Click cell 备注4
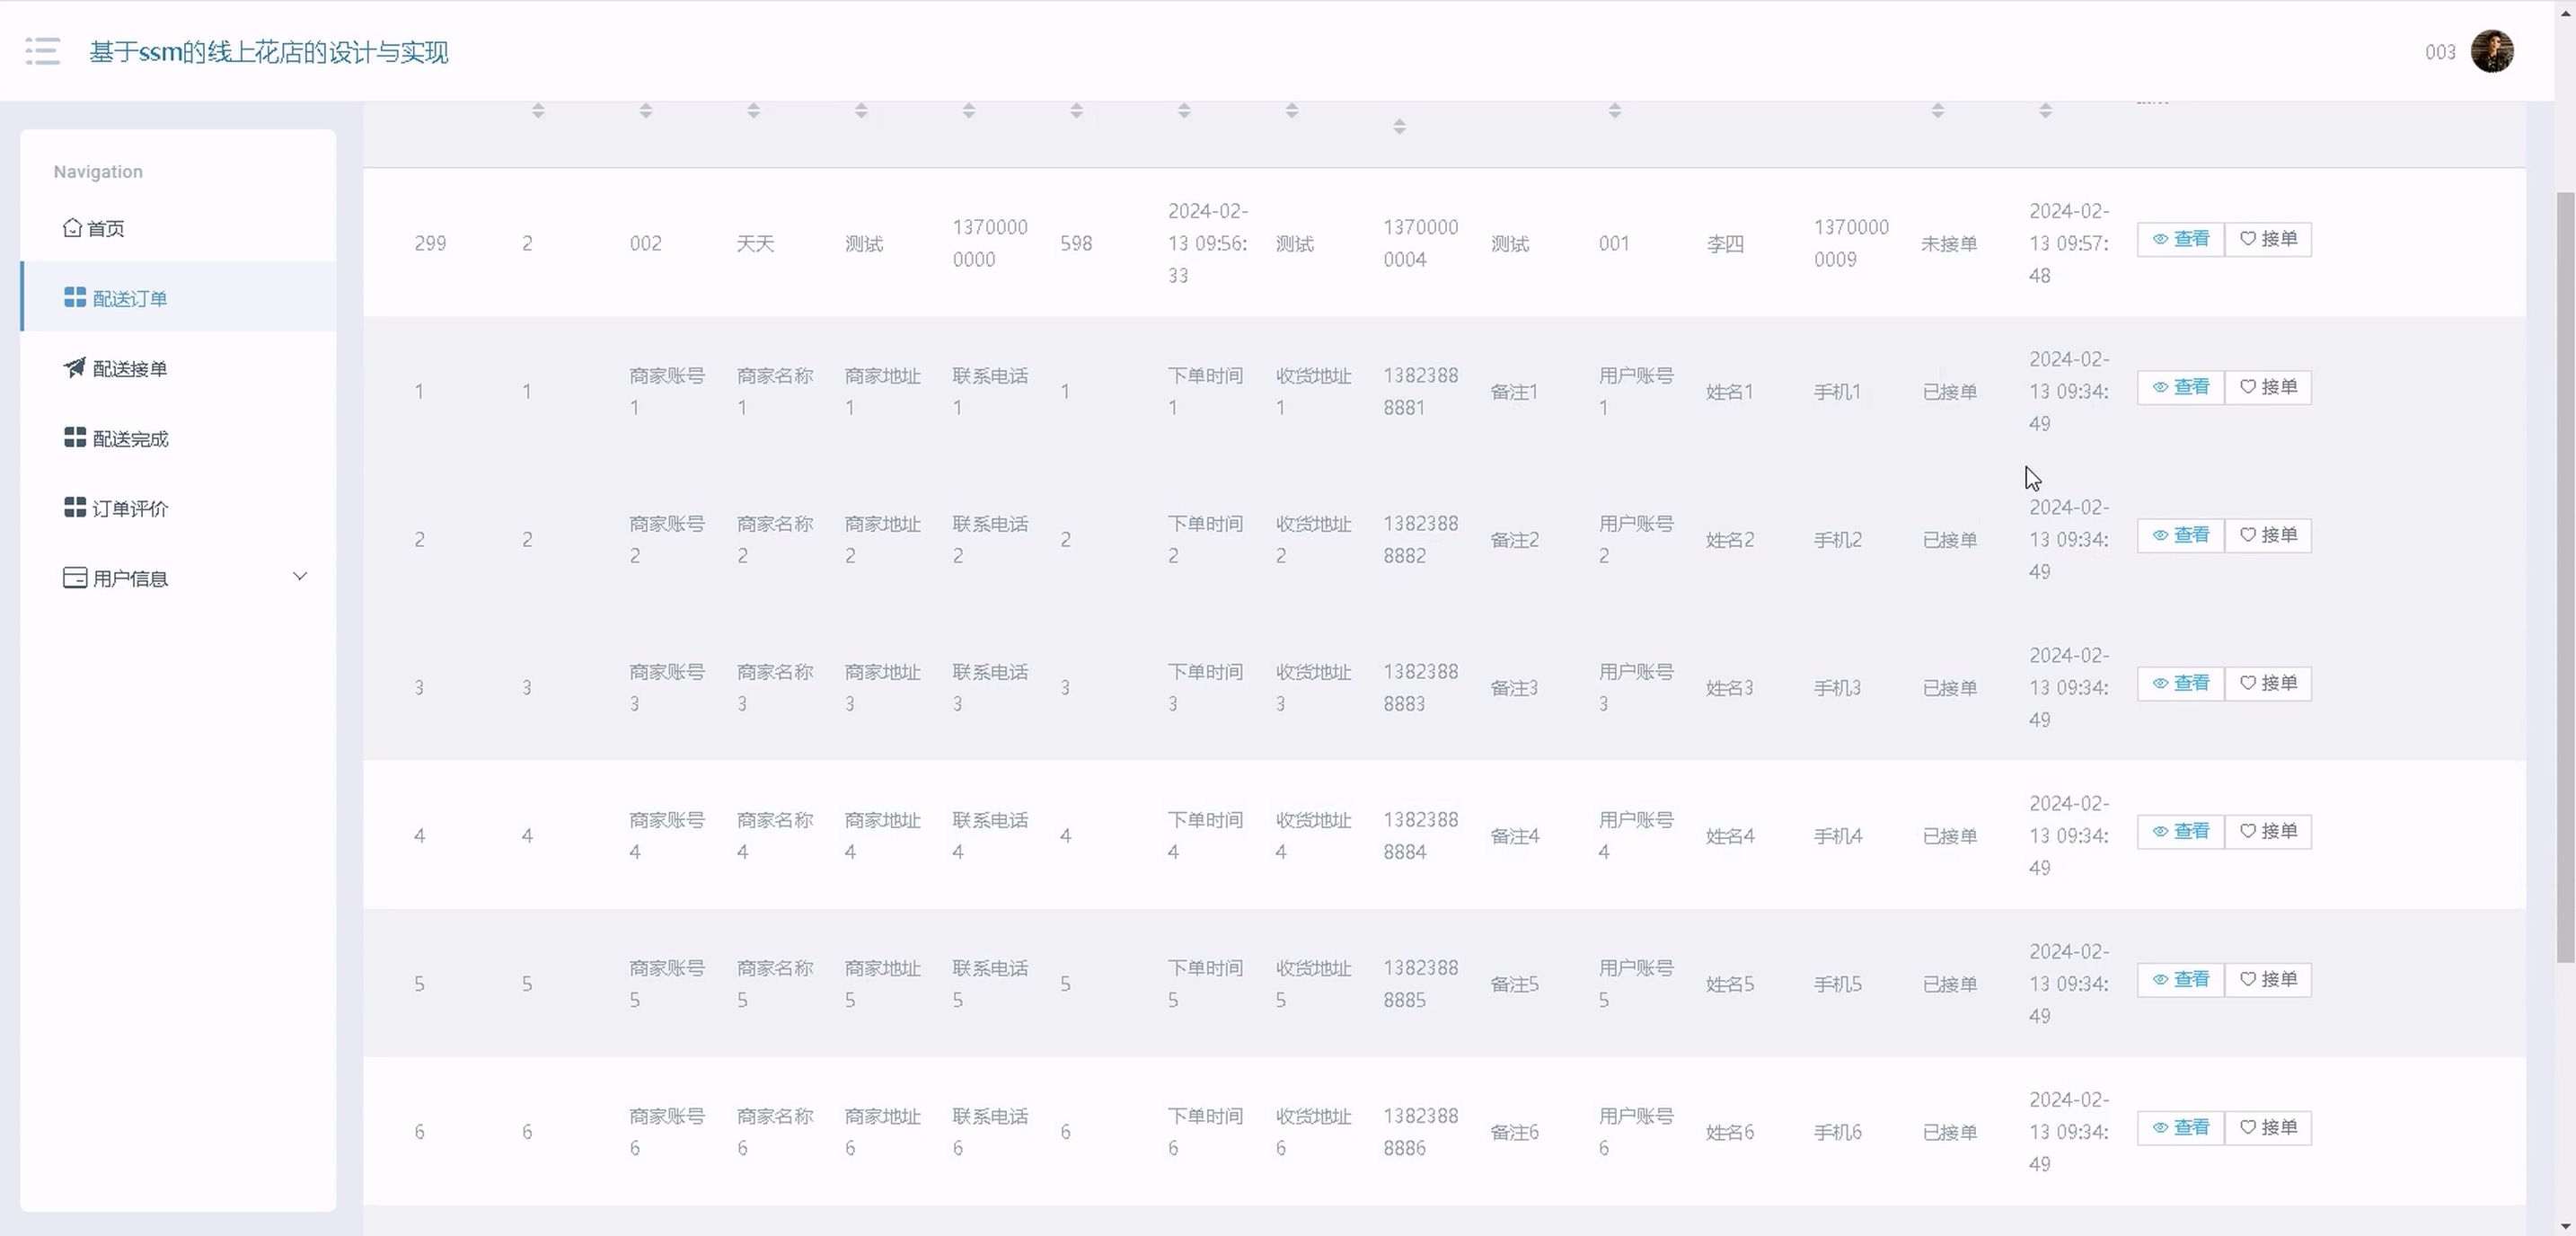Image resolution: width=2576 pixels, height=1236 pixels. tap(1515, 836)
